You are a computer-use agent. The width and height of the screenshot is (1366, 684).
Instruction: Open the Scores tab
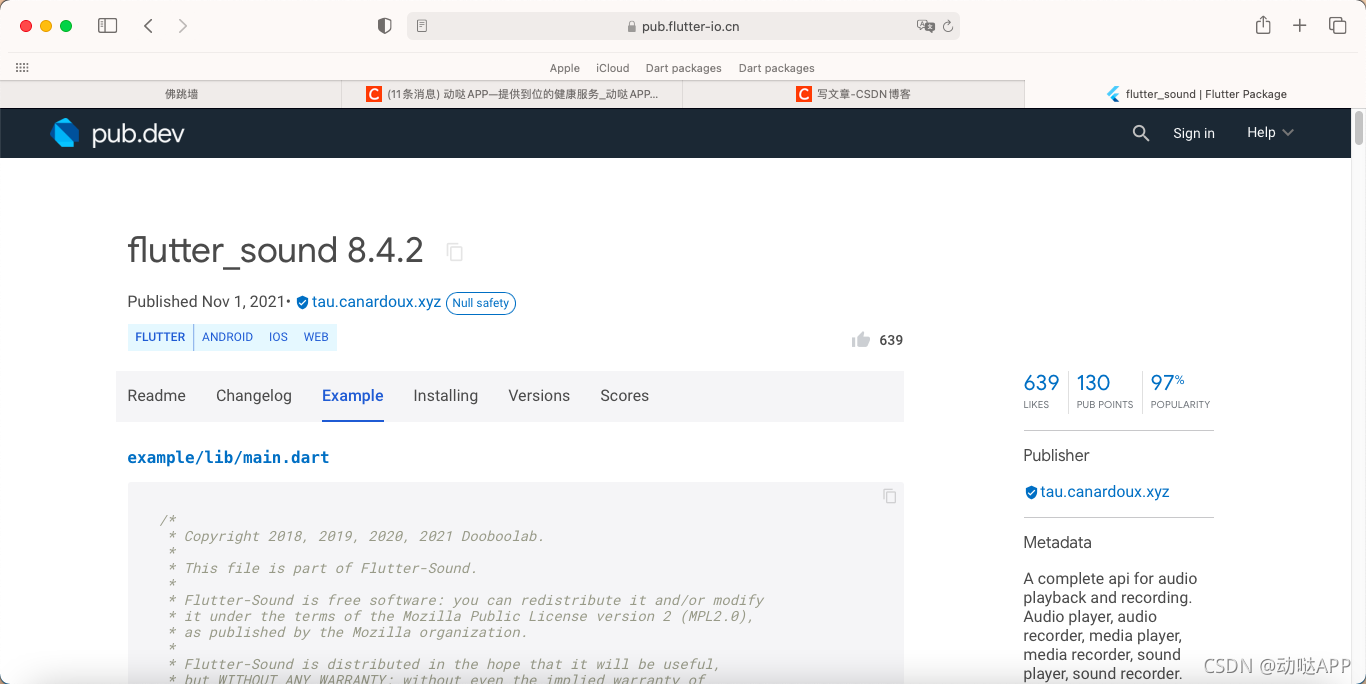coord(625,396)
